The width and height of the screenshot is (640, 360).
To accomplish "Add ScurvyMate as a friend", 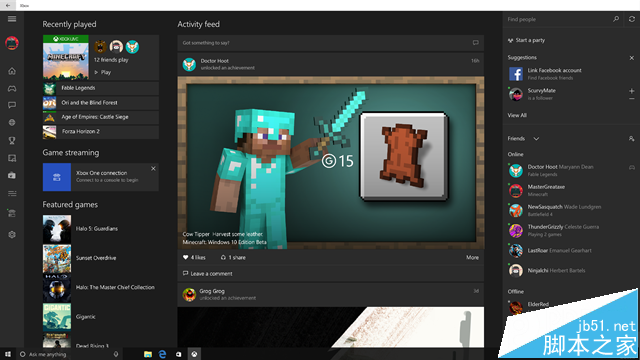I will (x=631, y=91).
